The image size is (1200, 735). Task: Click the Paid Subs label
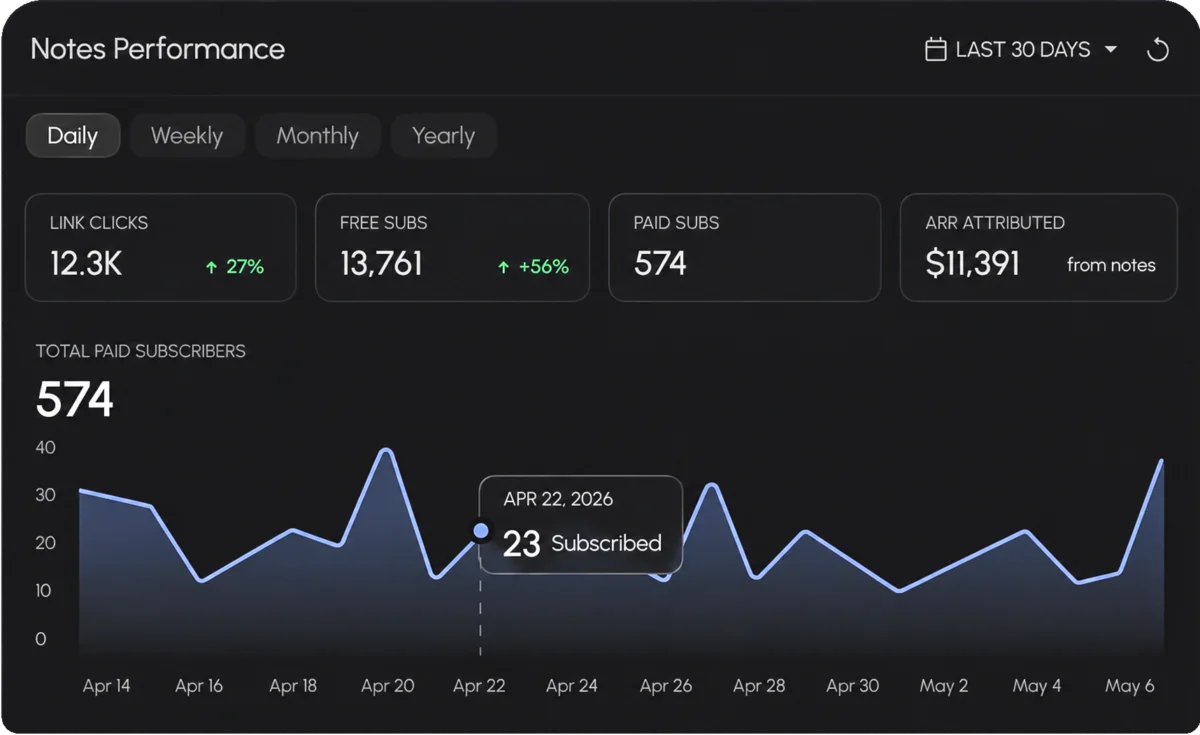[677, 223]
